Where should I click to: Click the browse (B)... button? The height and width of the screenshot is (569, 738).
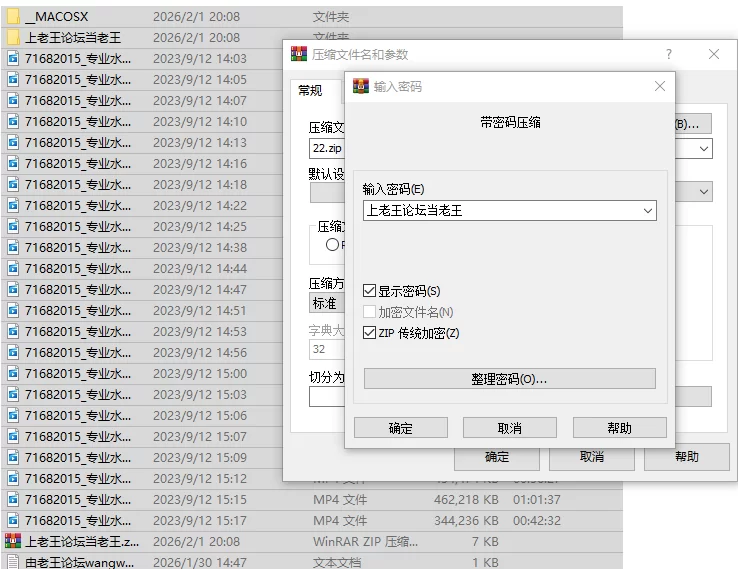point(693,124)
